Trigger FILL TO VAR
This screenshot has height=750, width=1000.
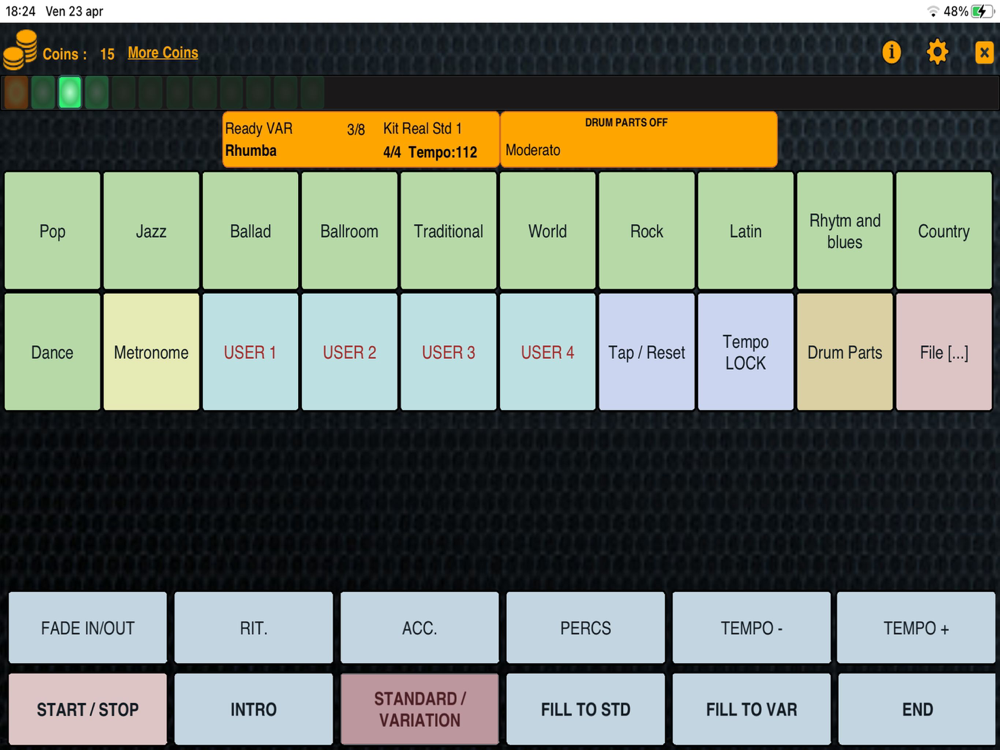click(751, 709)
